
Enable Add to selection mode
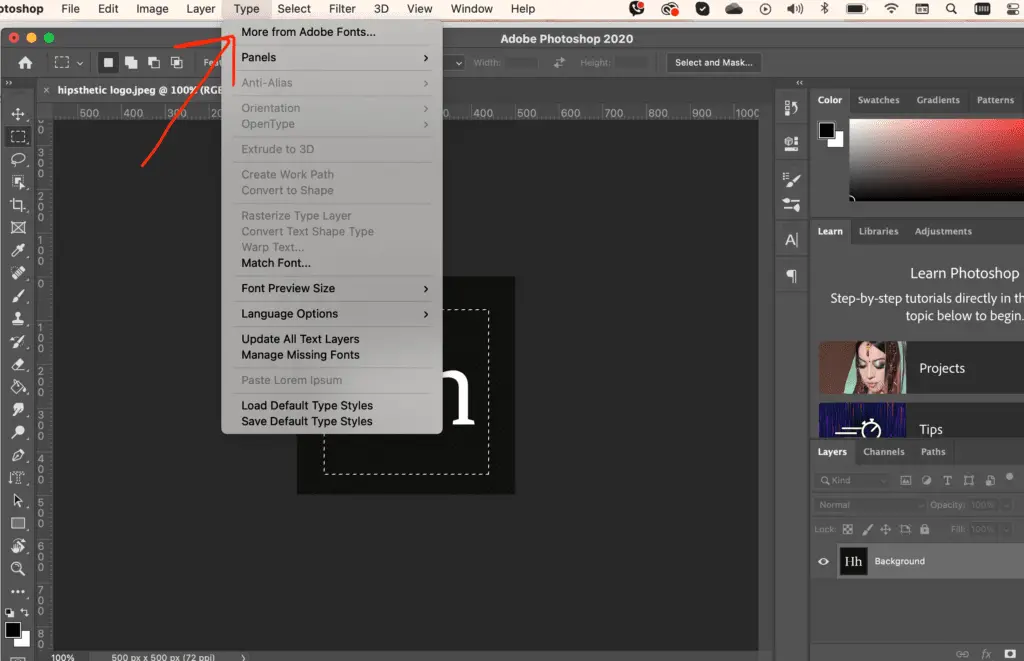pyautogui.click(x=131, y=63)
